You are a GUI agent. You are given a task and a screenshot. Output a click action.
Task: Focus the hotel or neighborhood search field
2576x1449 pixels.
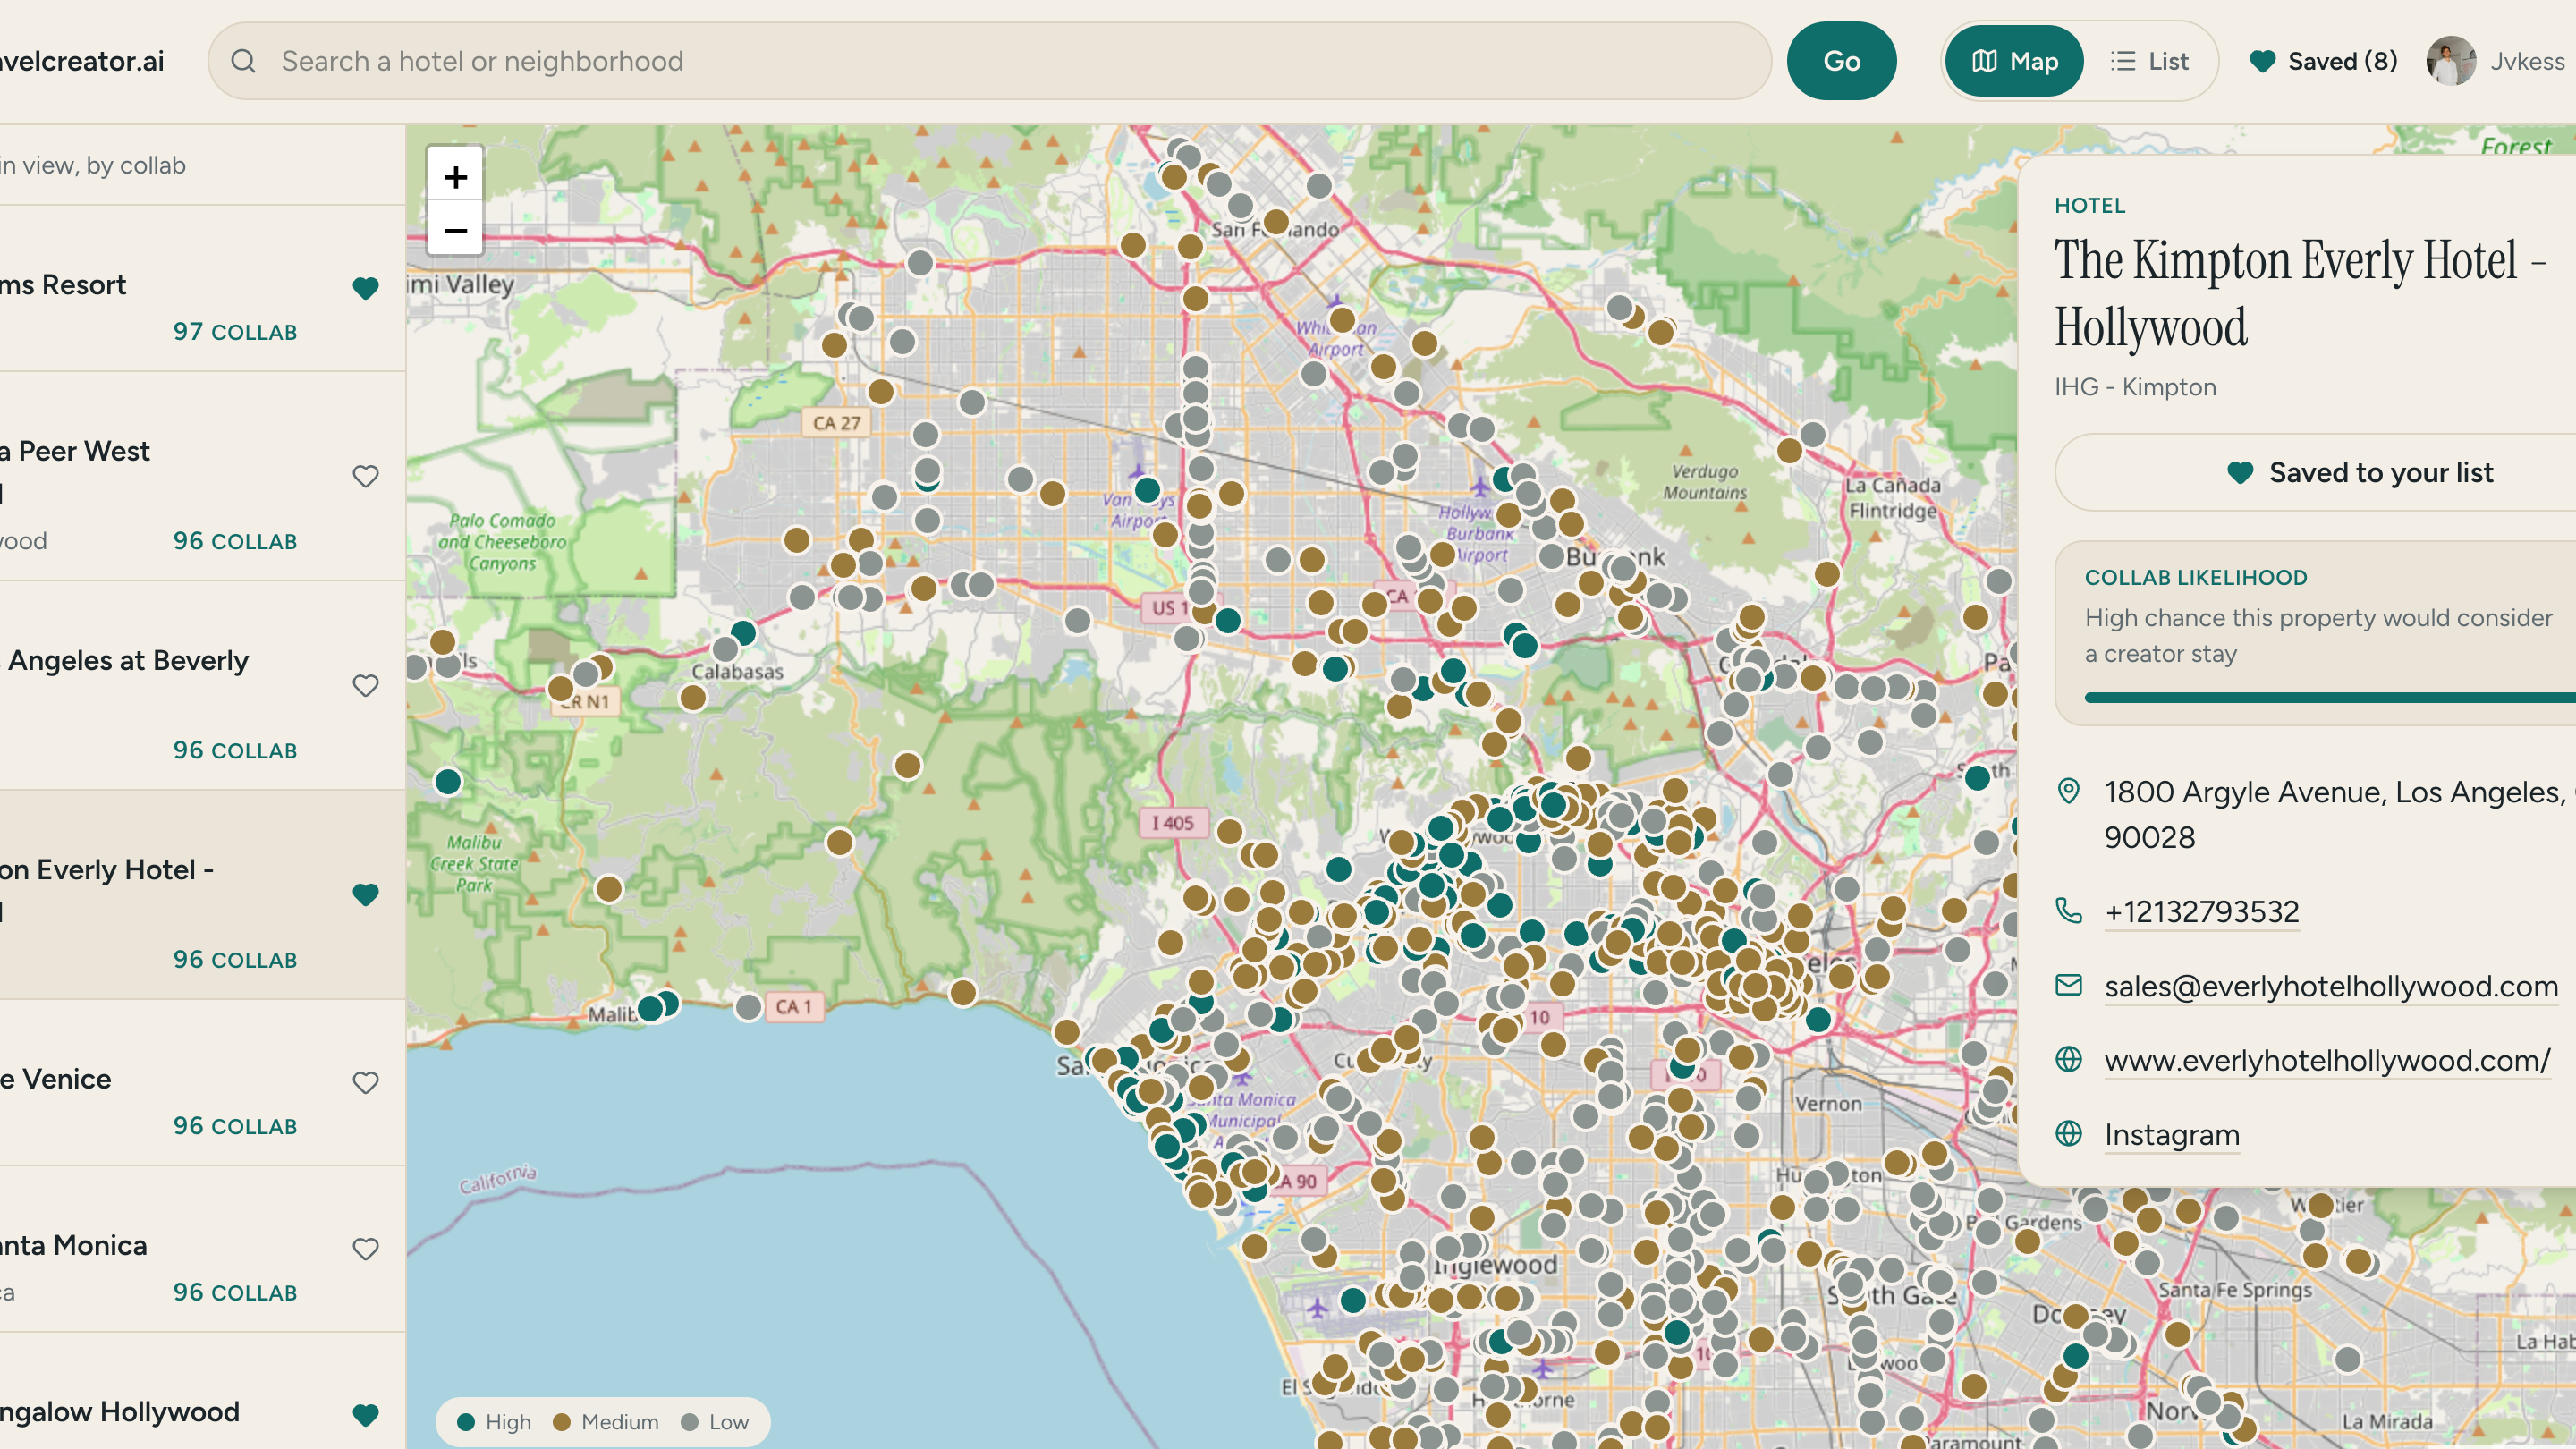[x=989, y=61]
